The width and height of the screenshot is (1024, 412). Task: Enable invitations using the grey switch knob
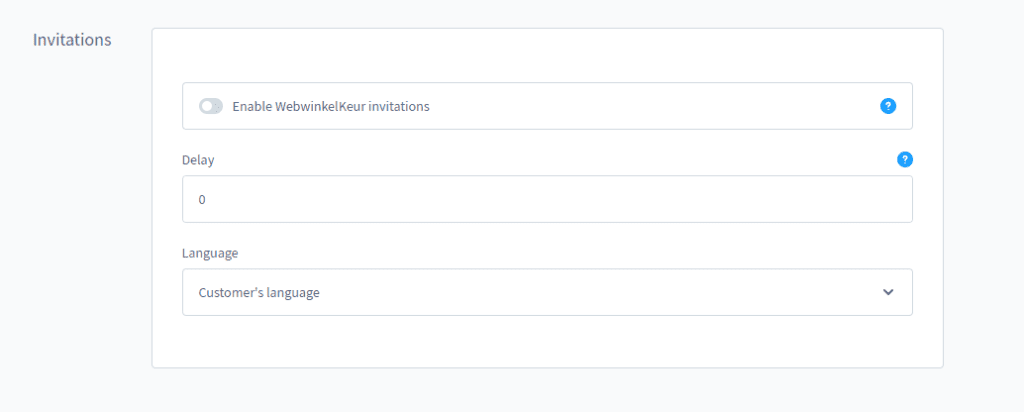[206, 106]
